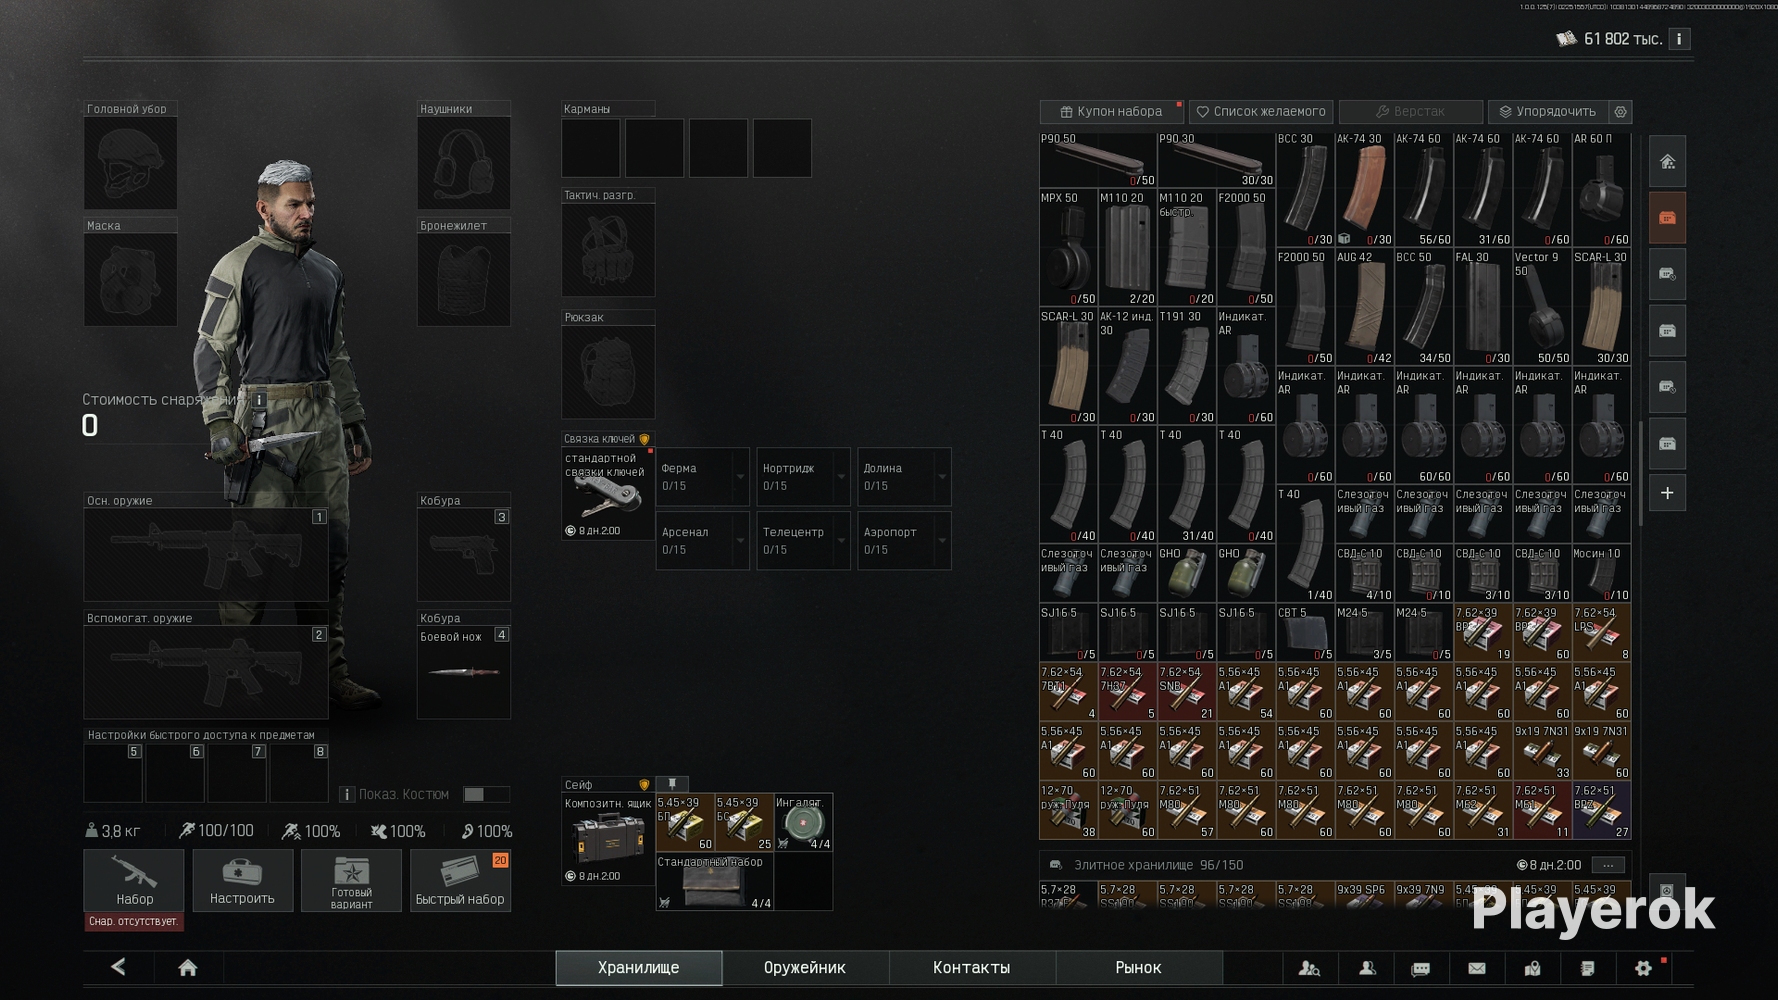Go back using the left arrow icon

[x=118, y=967]
